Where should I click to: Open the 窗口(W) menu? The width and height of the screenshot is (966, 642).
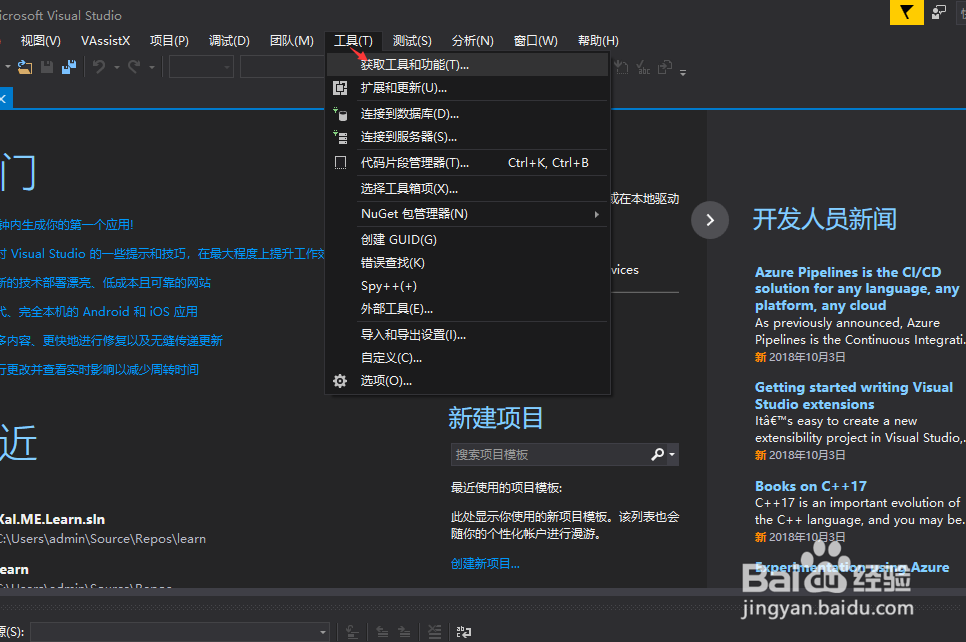coord(535,41)
